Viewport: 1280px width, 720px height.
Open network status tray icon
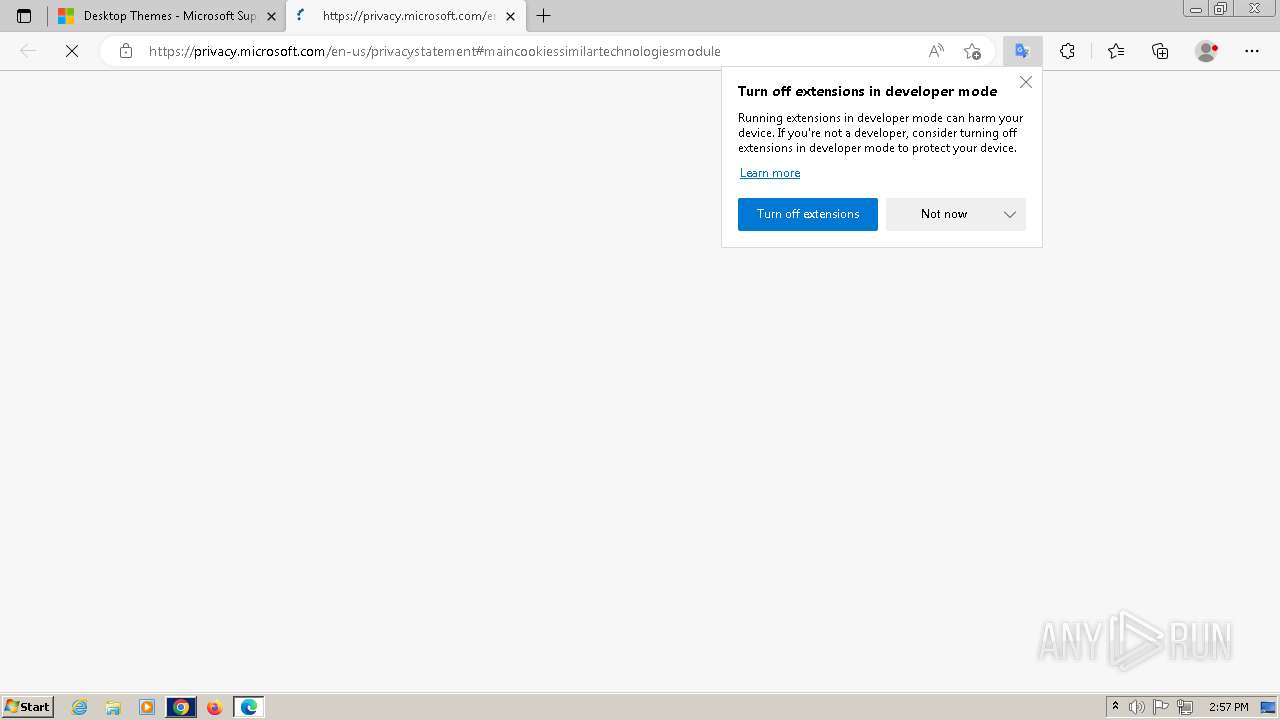tap(1185, 707)
